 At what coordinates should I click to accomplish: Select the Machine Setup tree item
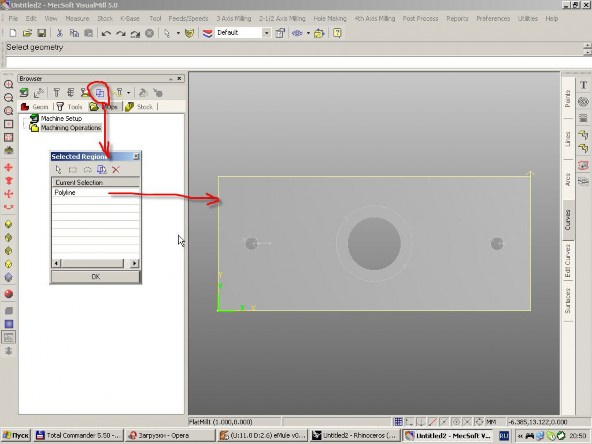[x=61, y=118]
